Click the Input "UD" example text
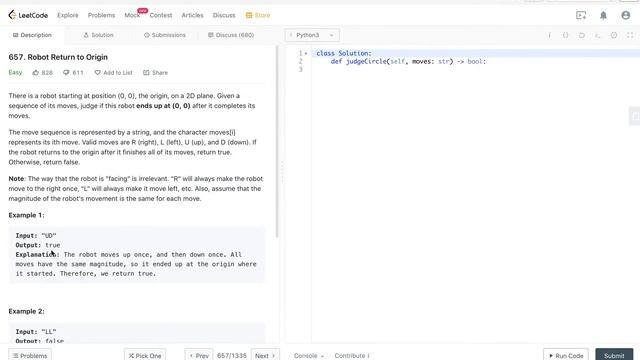Image resolution: width=640 pixels, height=360 pixels. click(36, 236)
